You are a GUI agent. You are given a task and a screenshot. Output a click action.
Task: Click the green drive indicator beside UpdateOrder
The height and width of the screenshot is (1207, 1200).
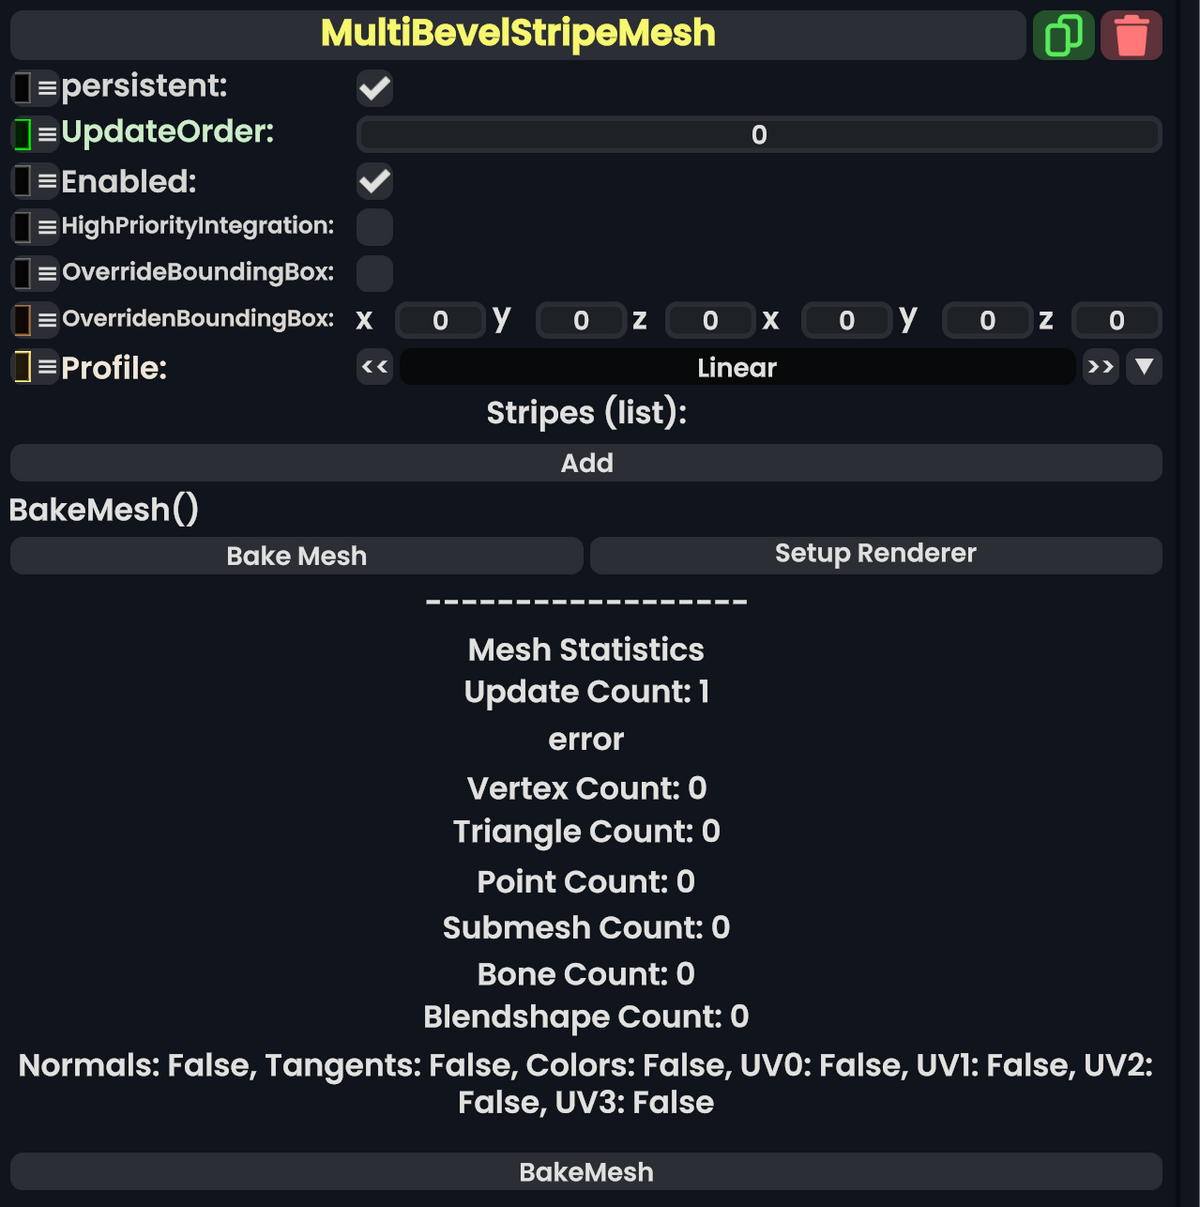21,132
